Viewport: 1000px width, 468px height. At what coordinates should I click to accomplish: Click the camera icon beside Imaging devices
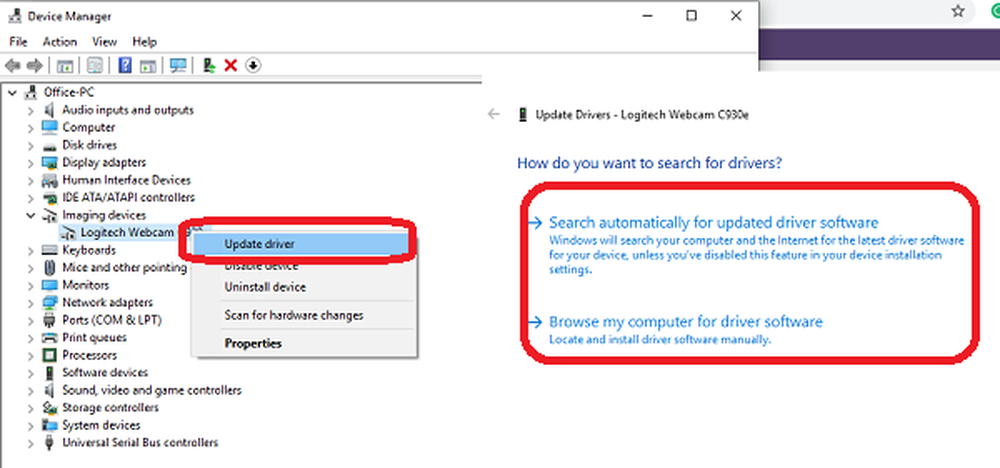[x=50, y=216]
